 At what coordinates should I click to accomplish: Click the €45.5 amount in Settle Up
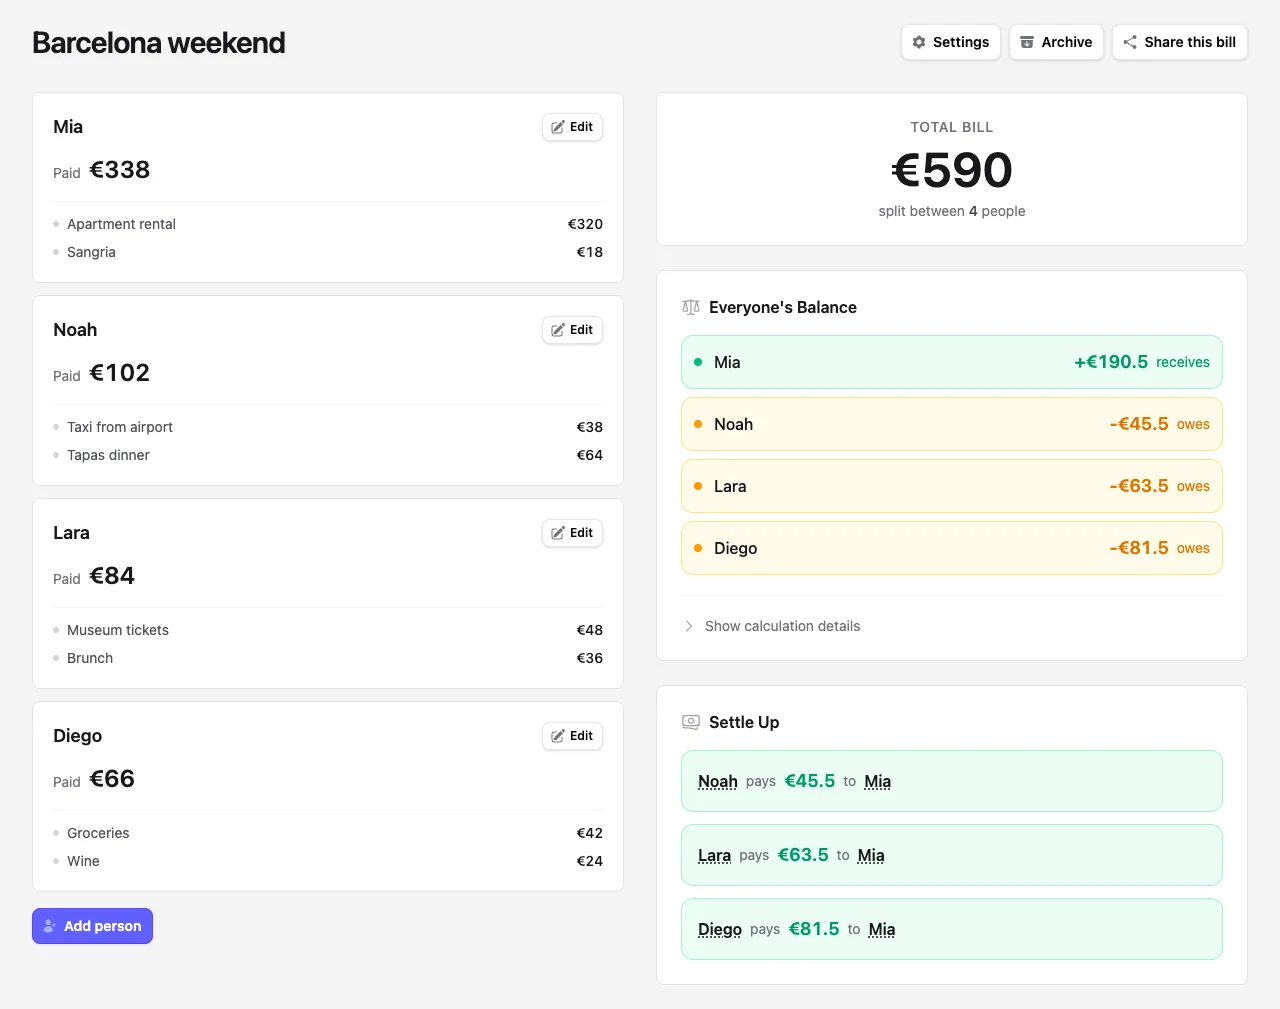click(x=810, y=781)
